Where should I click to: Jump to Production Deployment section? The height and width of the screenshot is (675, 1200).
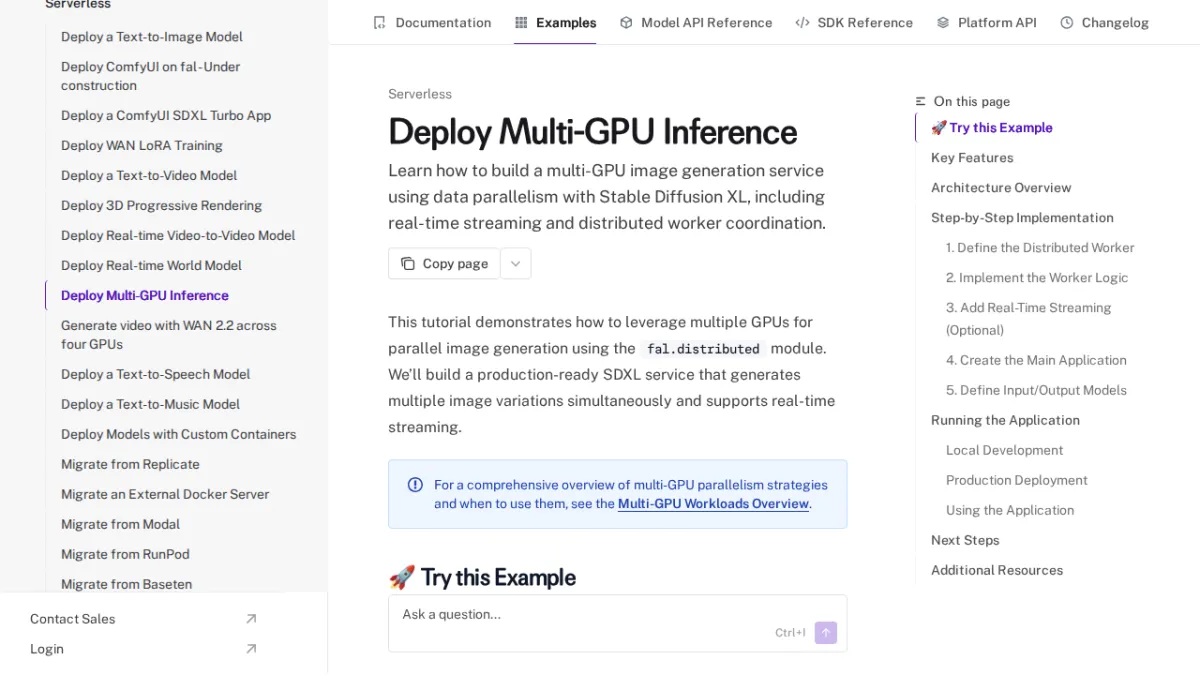pyautogui.click(x=1016, y=480)
